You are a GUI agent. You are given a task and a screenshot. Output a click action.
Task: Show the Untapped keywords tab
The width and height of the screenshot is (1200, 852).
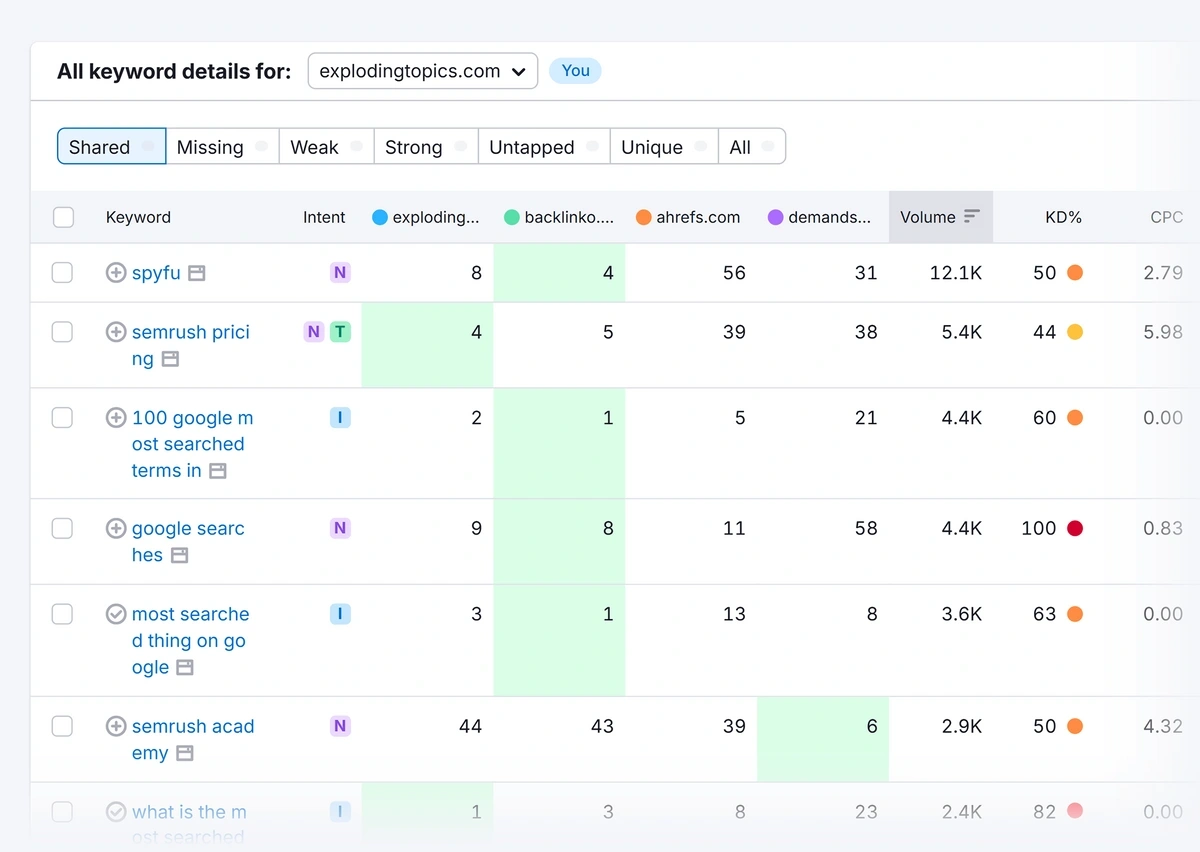[x=543, y=147]
